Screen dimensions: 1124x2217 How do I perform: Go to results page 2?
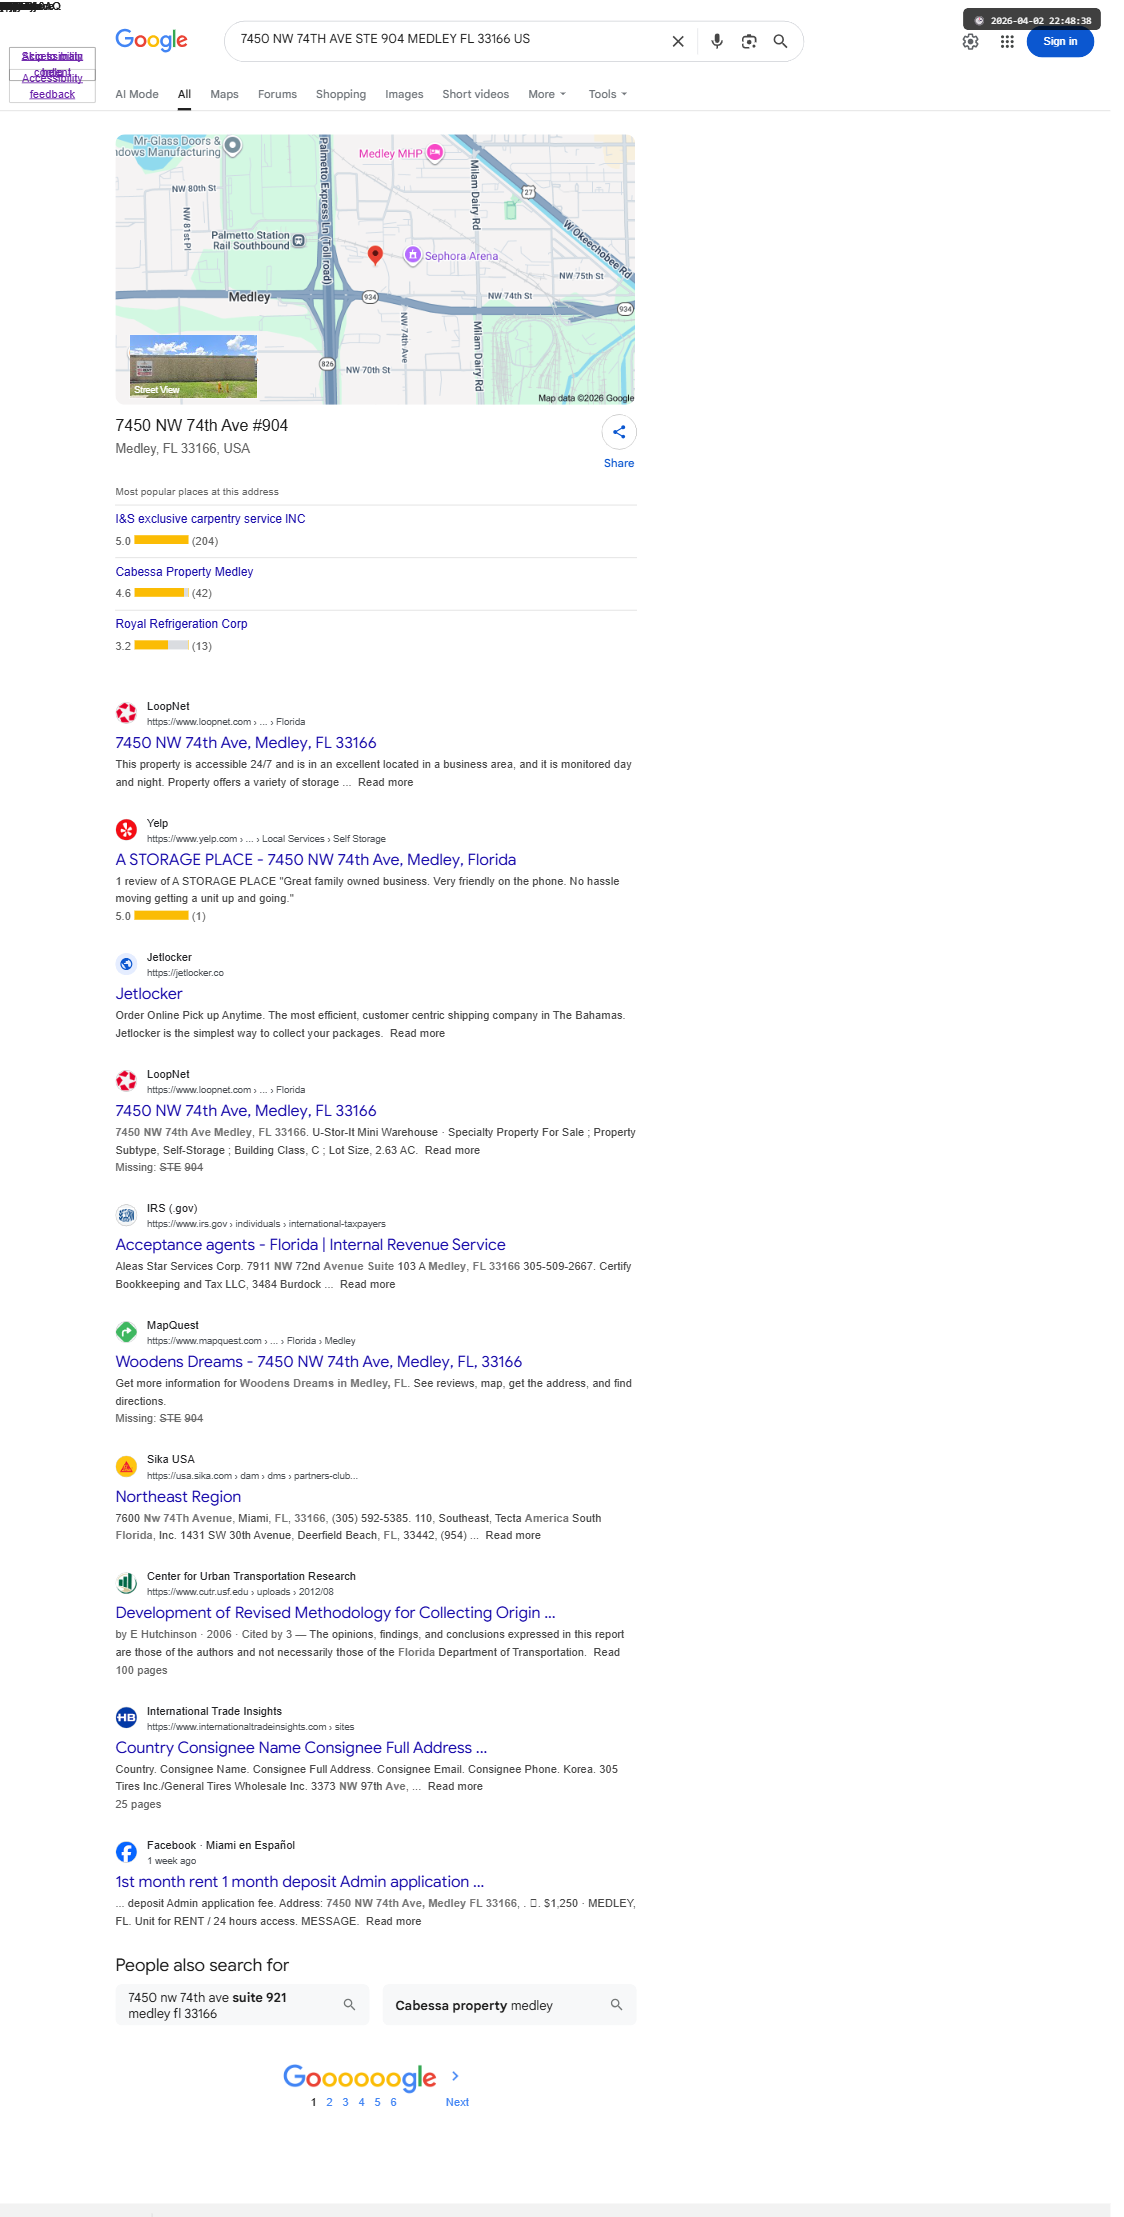(x=329, y=2102)
